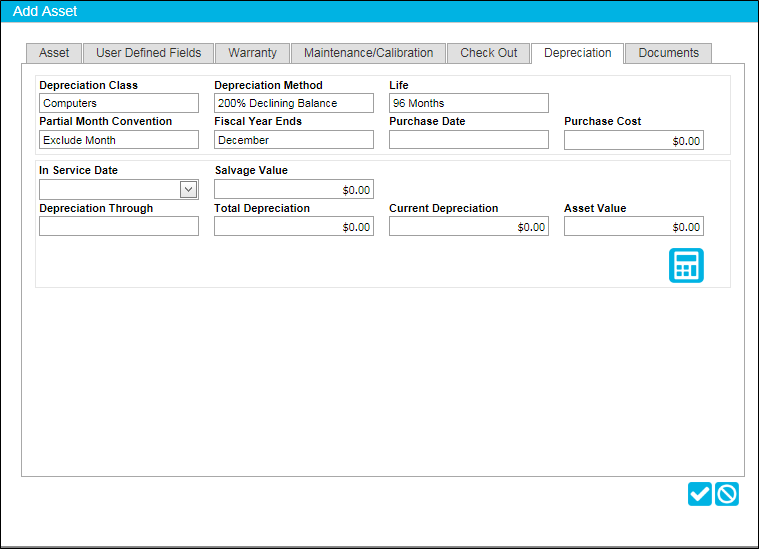This screenshot has width=759, height=549.
Task: Click the Total Depreciation label
Action: click(x=262, y=208)
